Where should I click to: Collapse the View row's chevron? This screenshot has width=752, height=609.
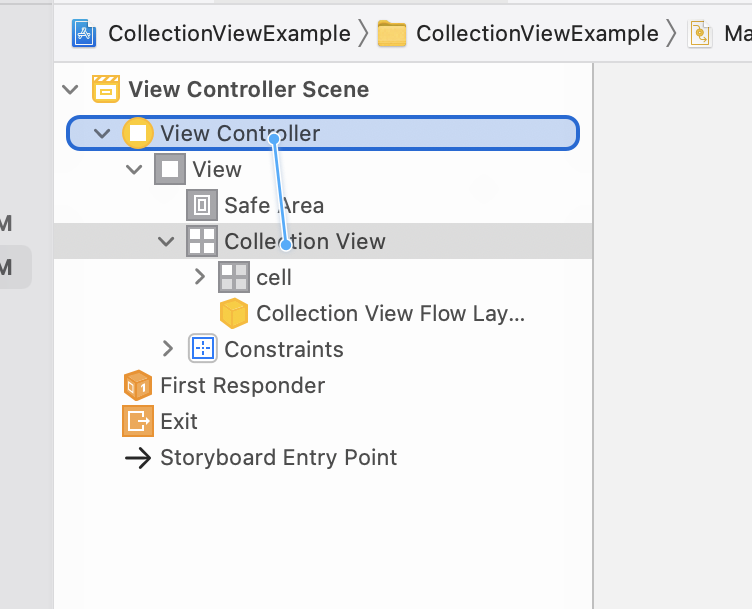pos(134,169)
